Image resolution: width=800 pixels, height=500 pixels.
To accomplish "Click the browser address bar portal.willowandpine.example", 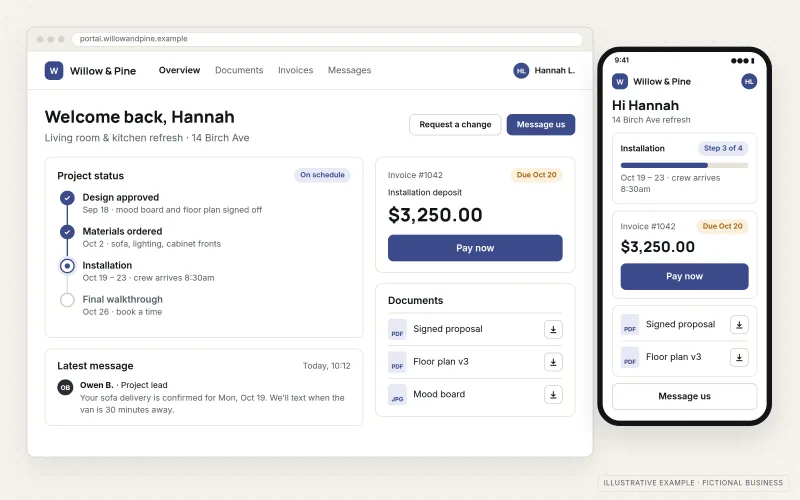I will [x=327, y=39].
